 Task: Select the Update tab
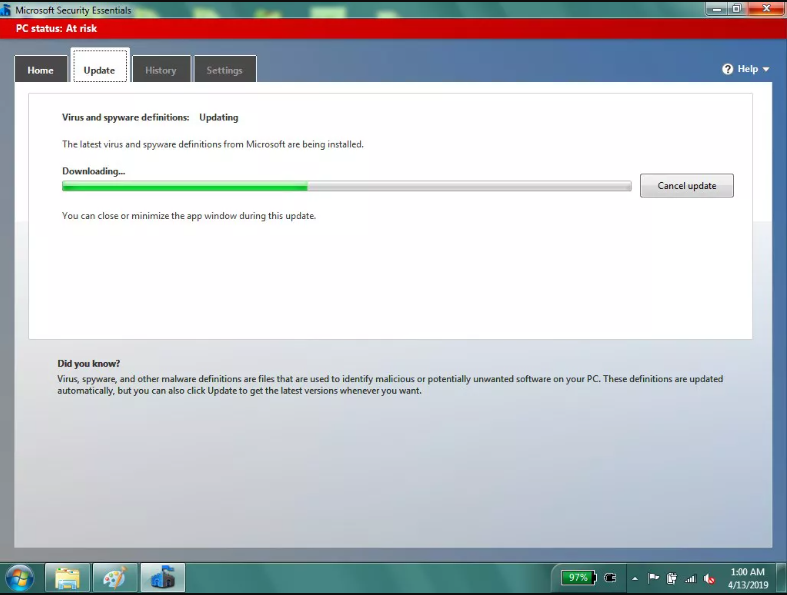(99, 65)
